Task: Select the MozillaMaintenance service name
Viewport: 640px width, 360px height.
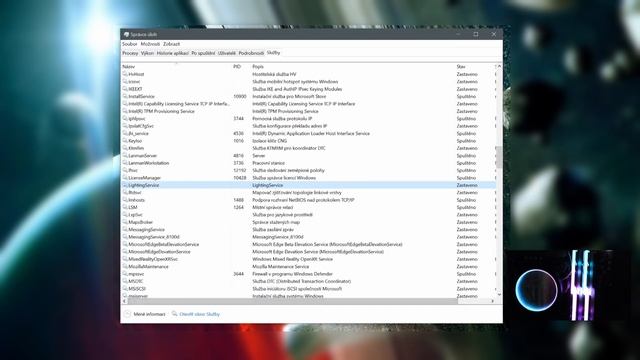Action: coord(148,267)
